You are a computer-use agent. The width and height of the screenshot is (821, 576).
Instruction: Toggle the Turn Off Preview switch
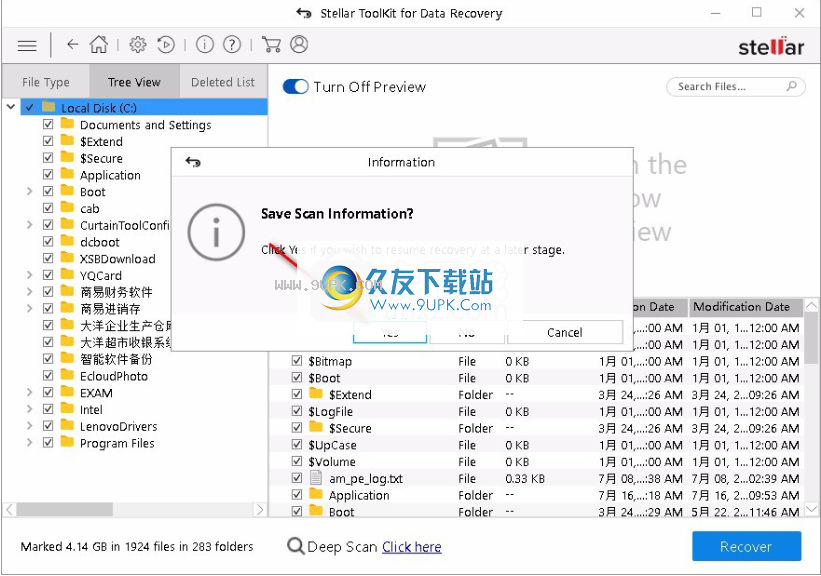coord(295,86)
